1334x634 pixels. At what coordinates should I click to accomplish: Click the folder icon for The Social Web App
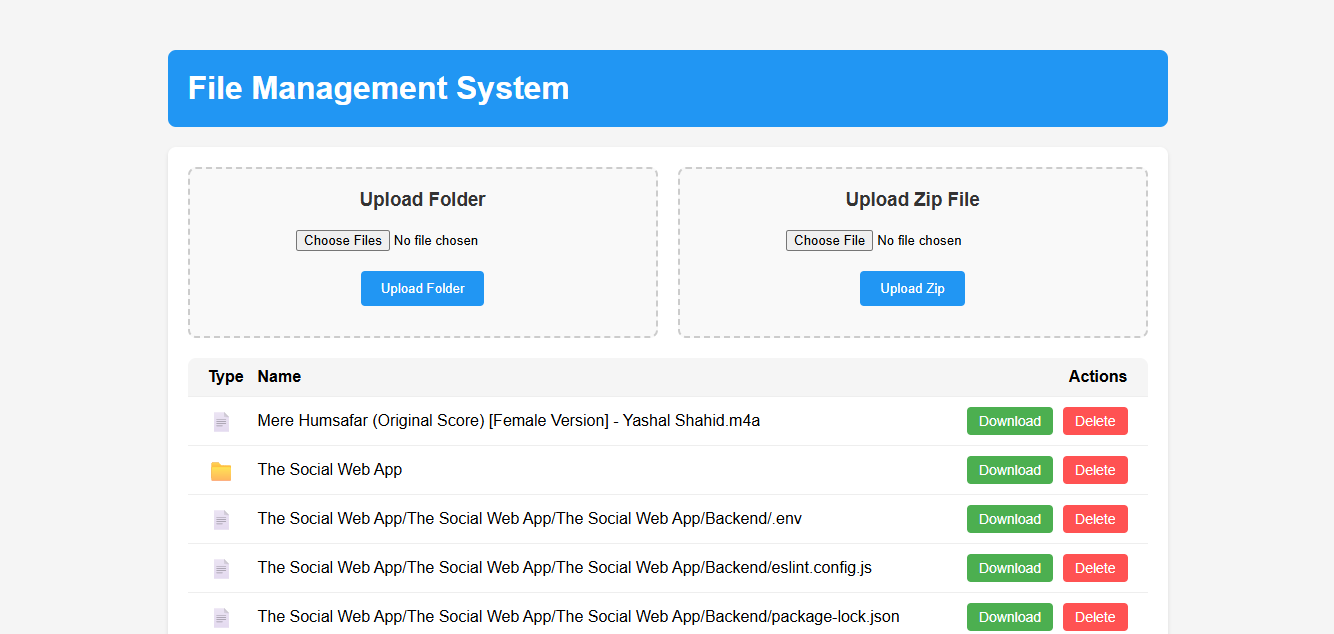click(x=221, y=471)
